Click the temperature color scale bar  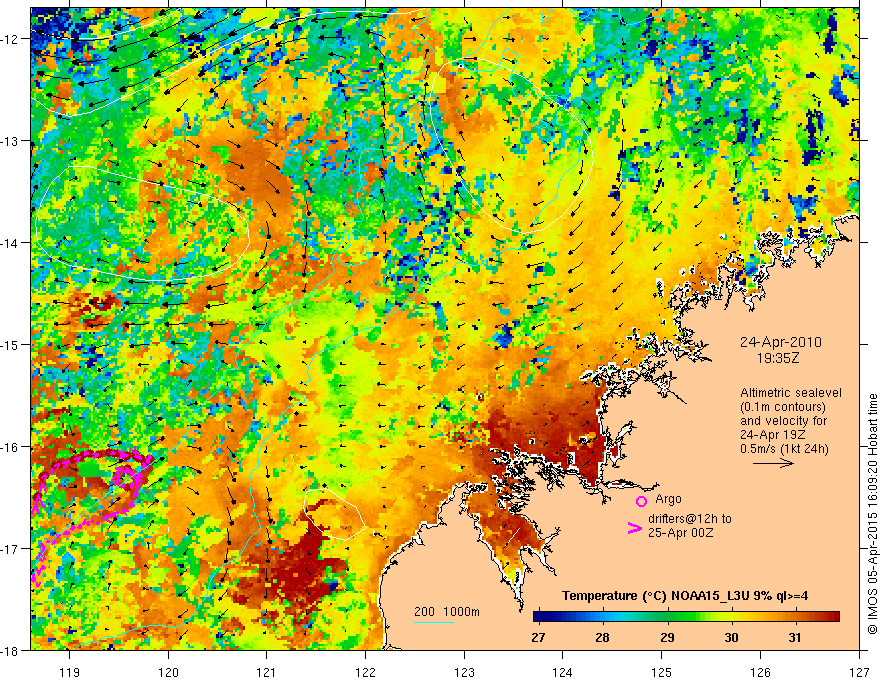point(686,617)
